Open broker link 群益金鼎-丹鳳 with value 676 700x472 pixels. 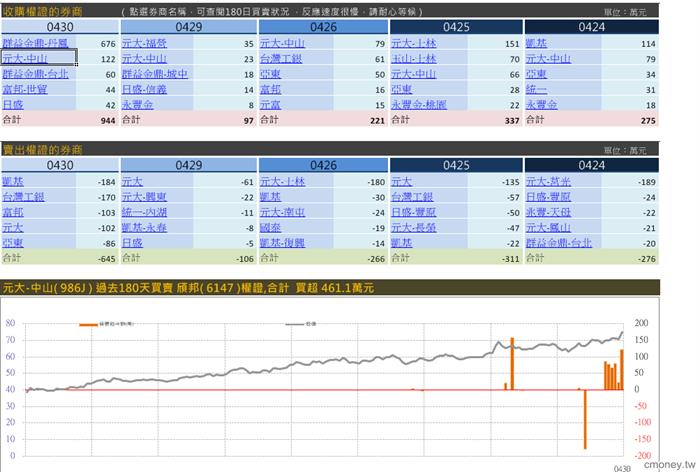point(35,43)
